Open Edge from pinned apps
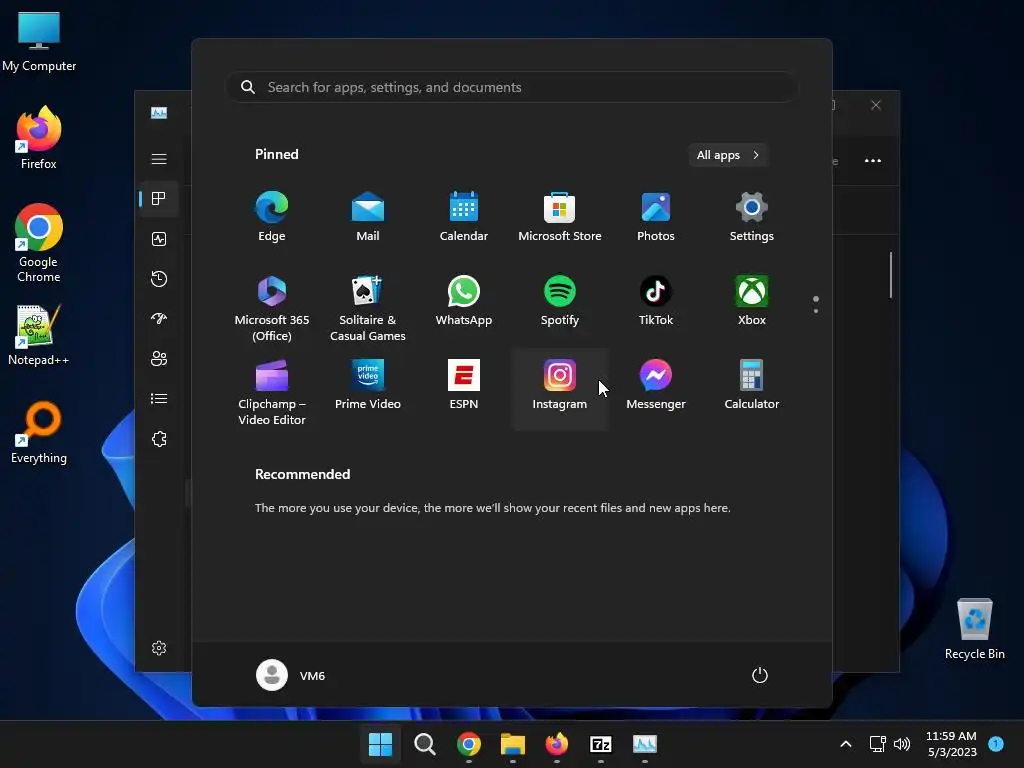1024x768 pixels. [272, 217]
